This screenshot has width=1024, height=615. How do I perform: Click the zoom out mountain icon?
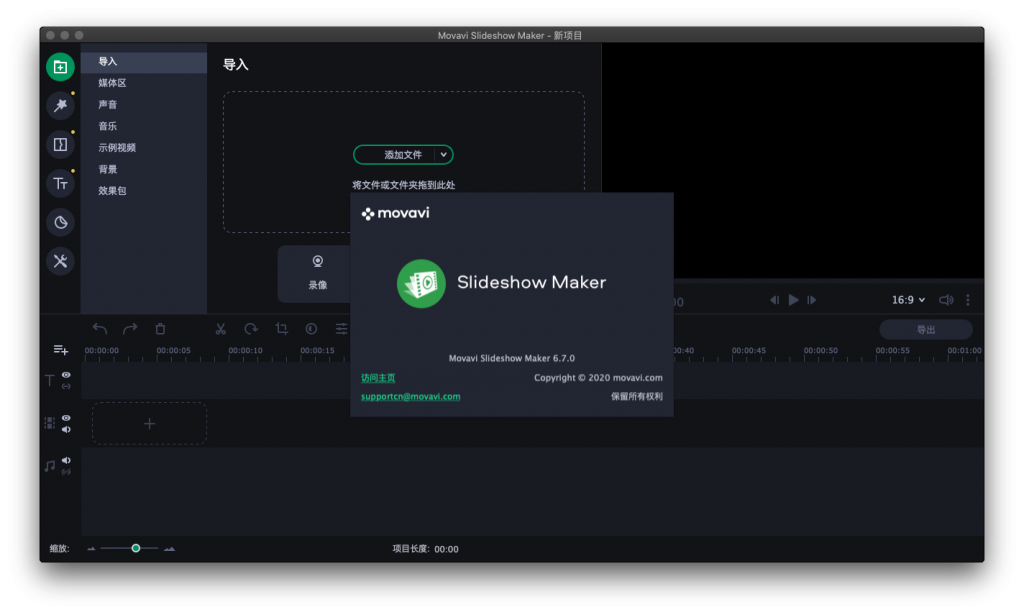91,548
